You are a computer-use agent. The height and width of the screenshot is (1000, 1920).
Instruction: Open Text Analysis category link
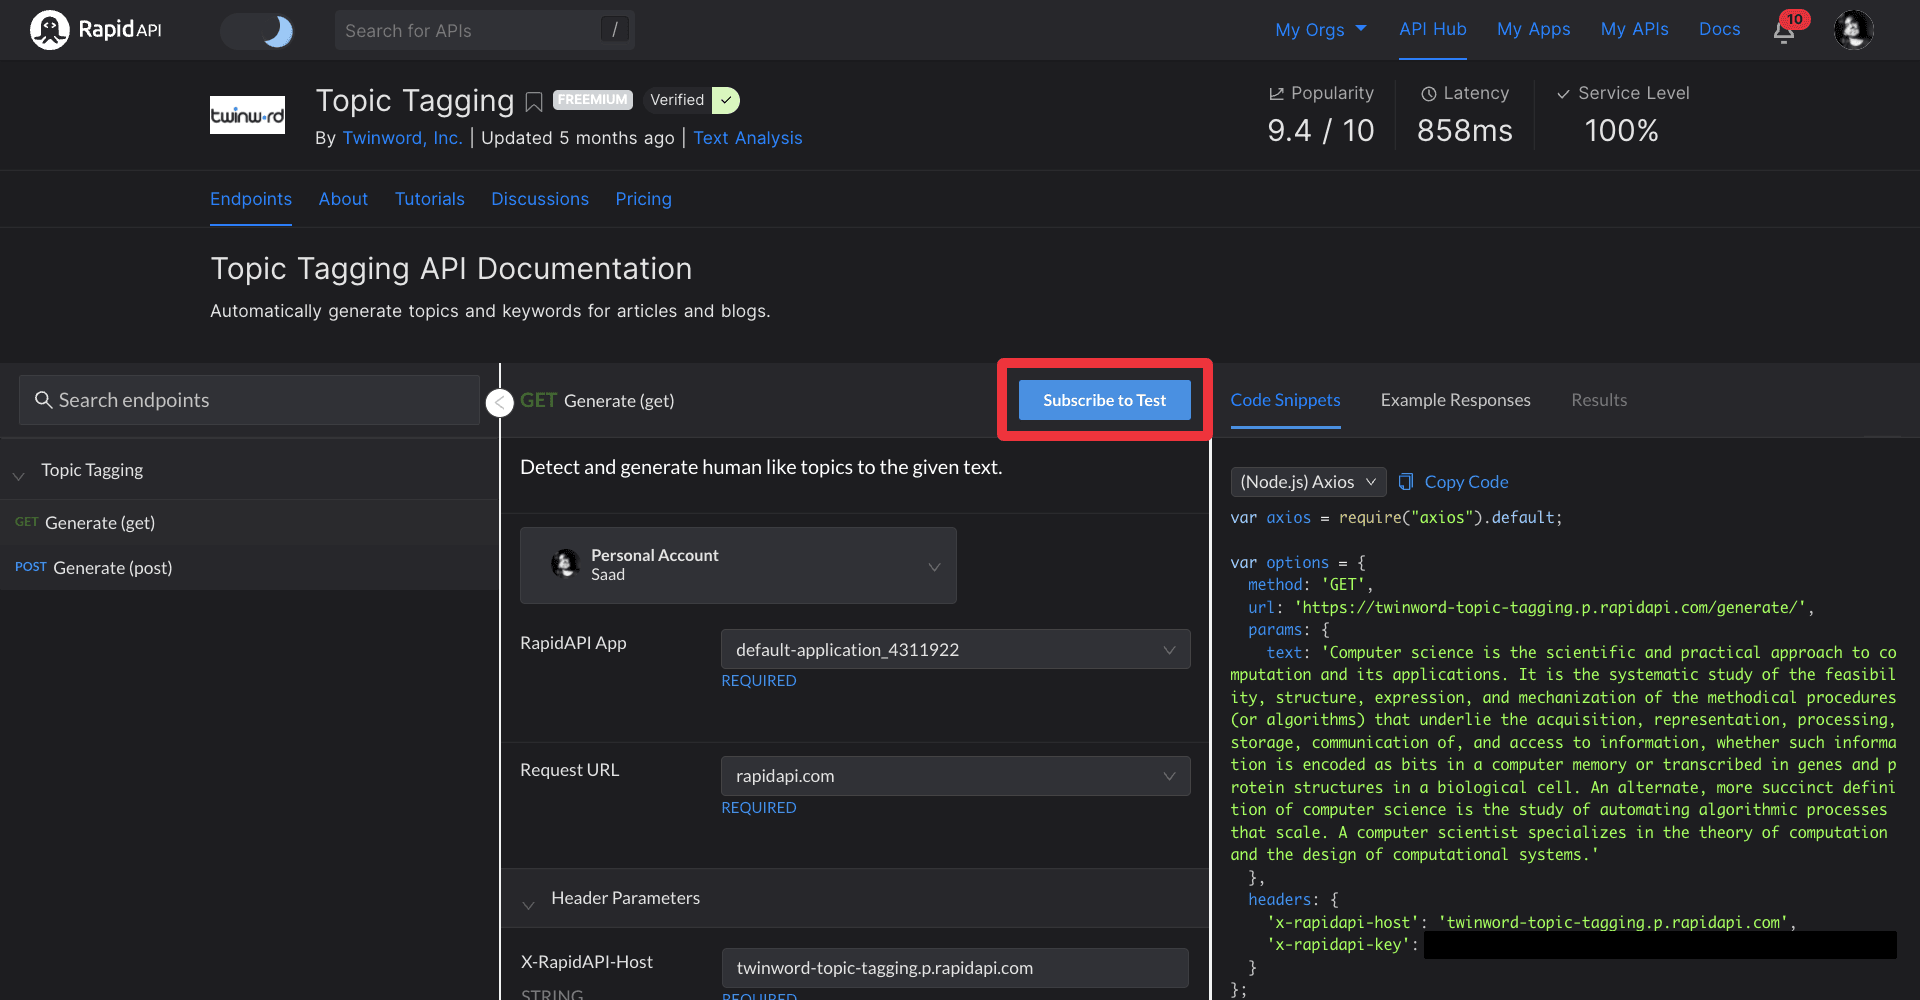(x=748, y=138)
